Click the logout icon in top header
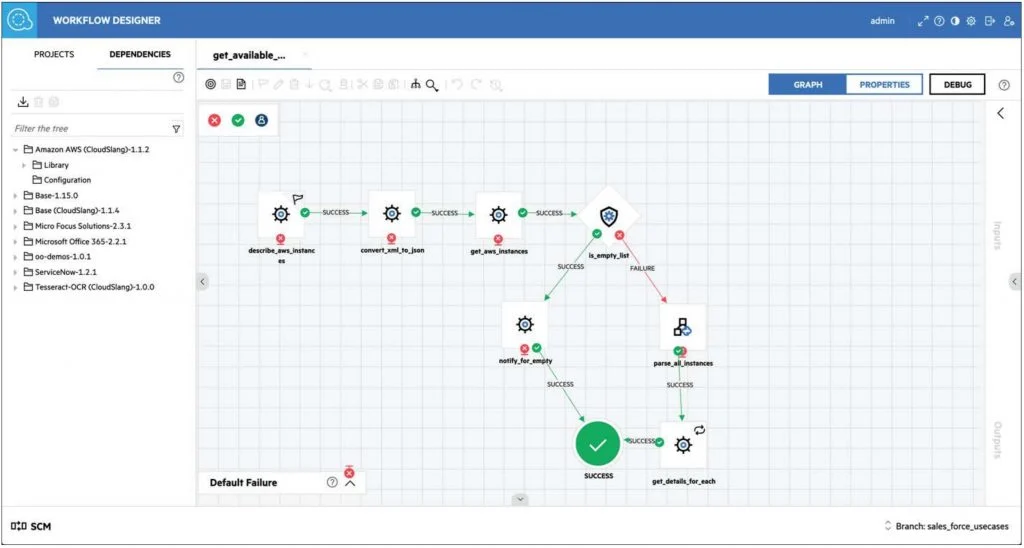Image resolution: width=1024 pixels, height=548 pixels. (x=989, y=20)
